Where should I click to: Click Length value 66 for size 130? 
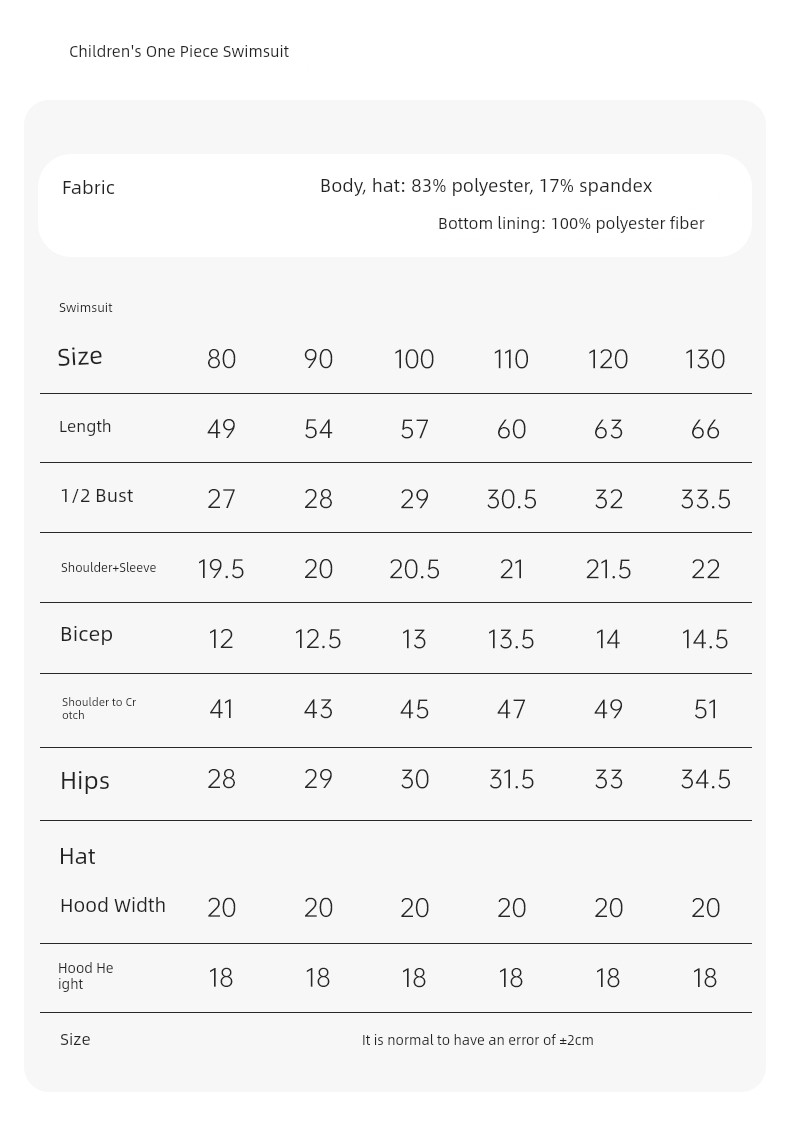coord(705,429)
